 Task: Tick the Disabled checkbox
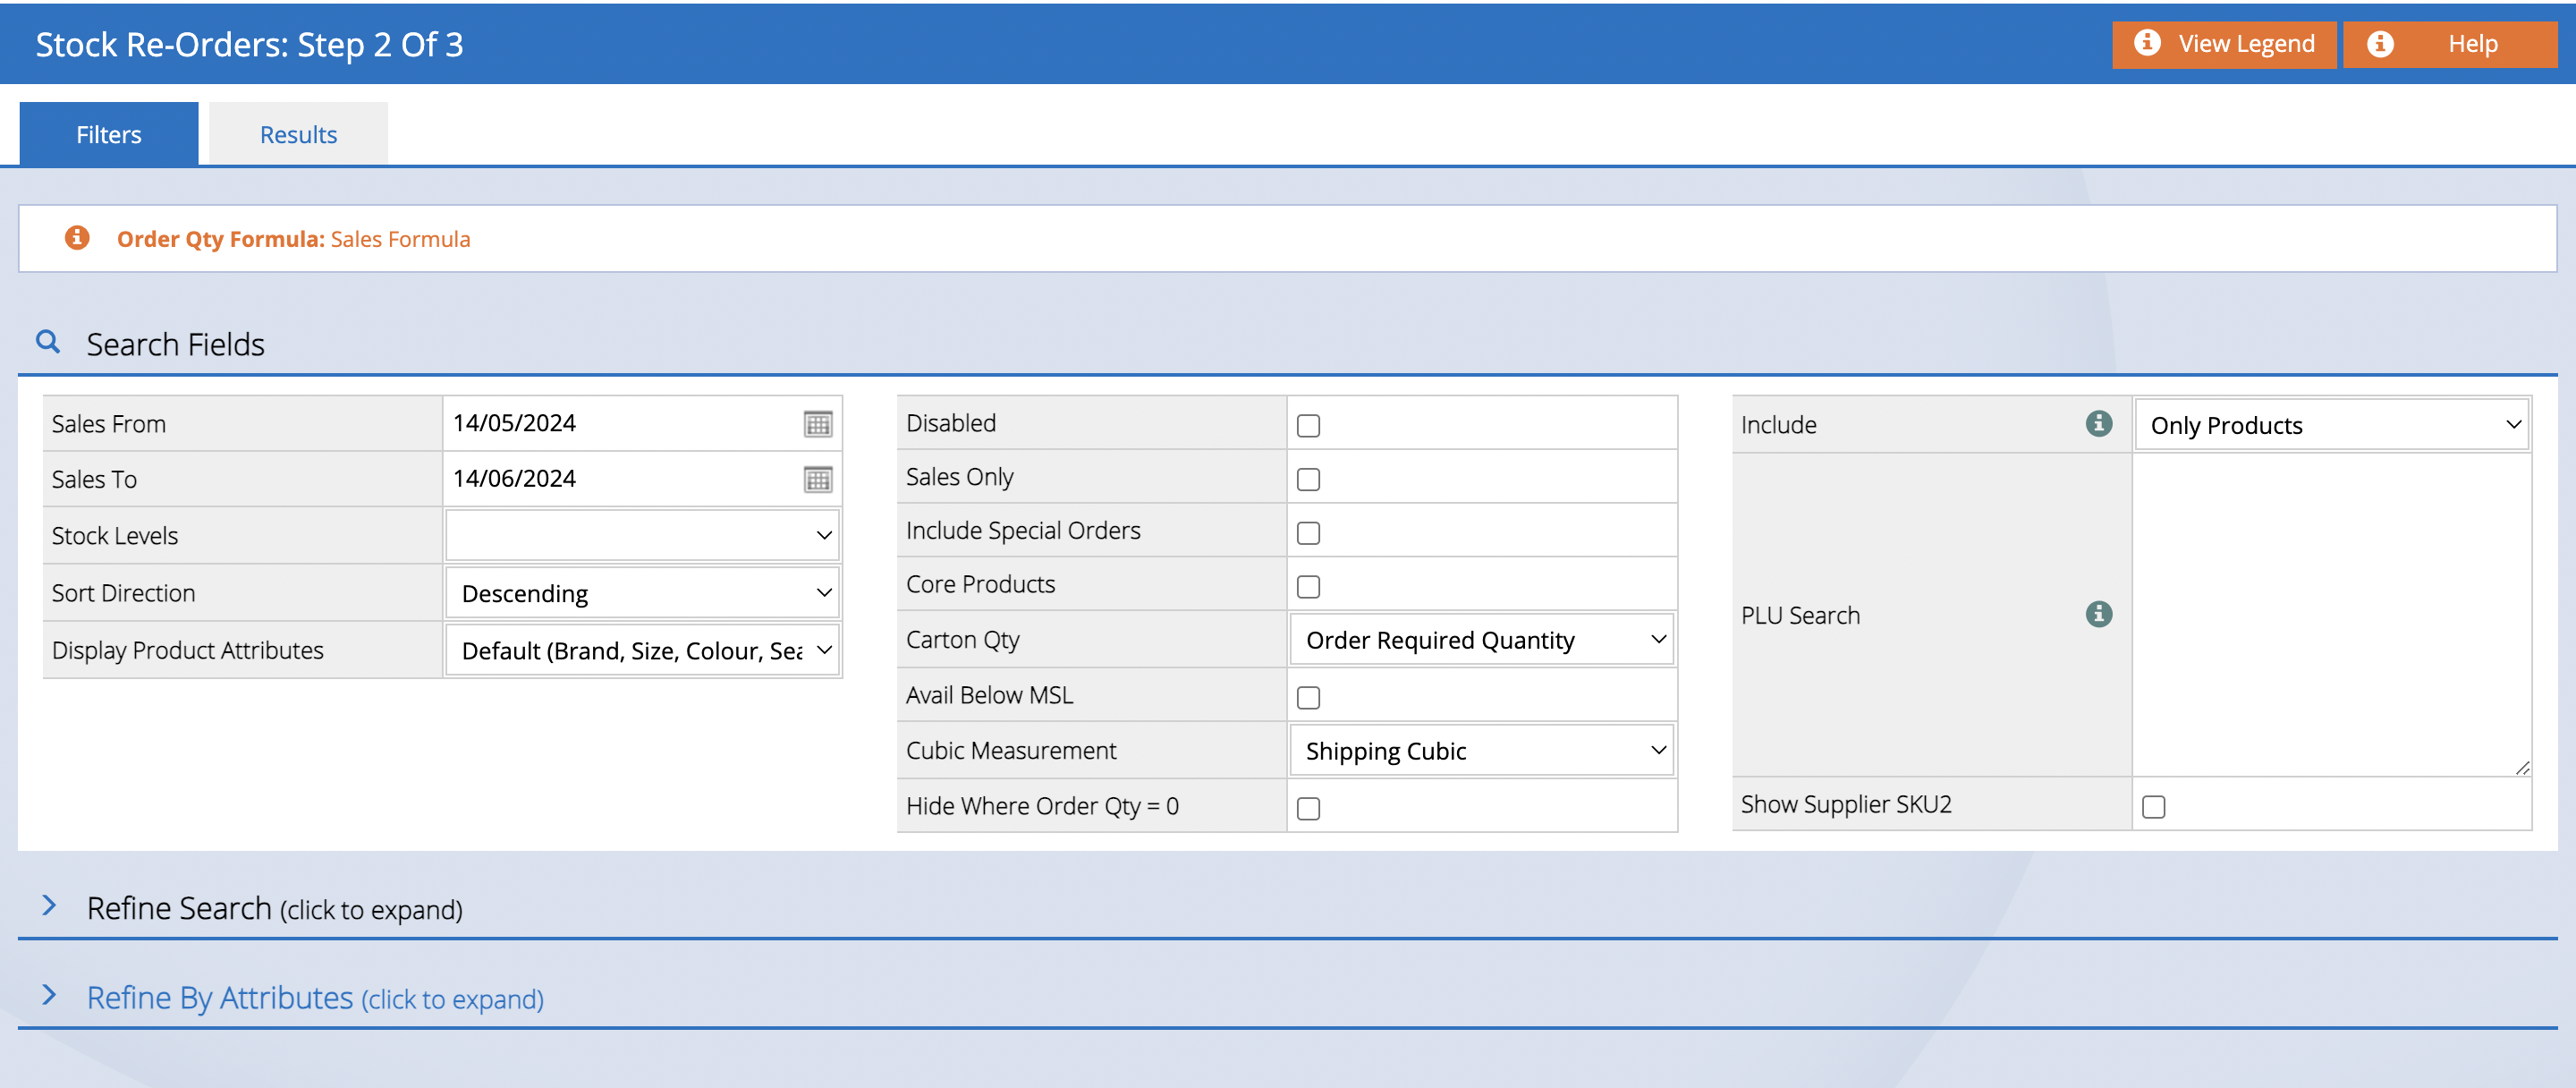1308,426
